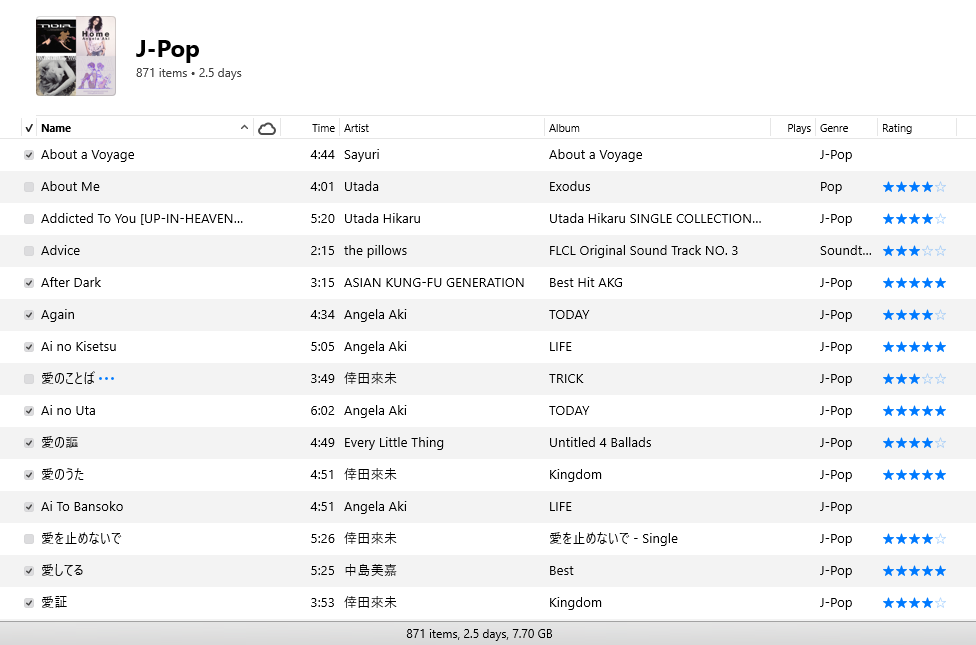This screenshot has height=645, width=976.
Task: Enable the About Me song checkbox
Action: coord(29,187)
